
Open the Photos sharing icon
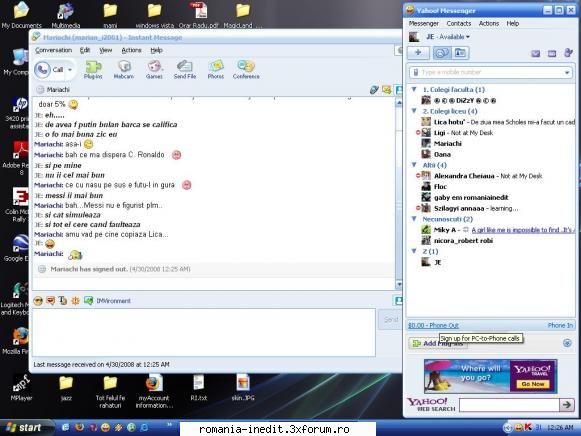click(216, 69)
